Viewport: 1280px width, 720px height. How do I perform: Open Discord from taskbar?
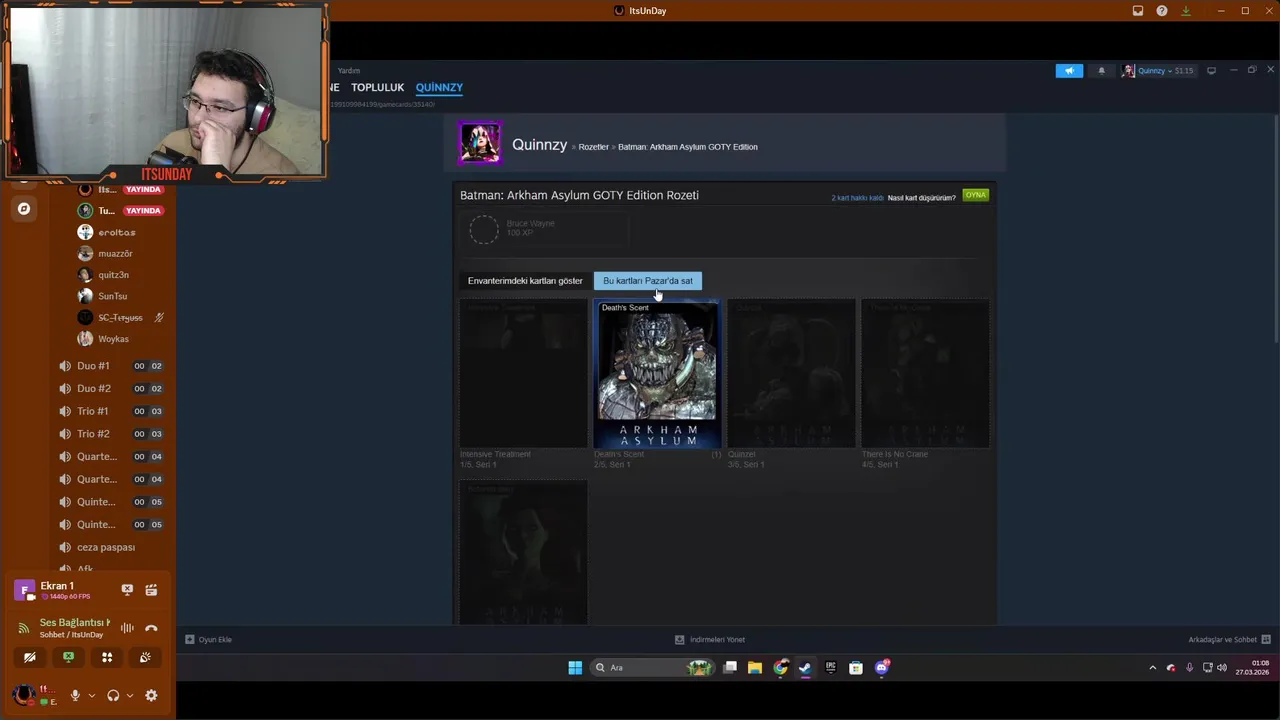pos(881,667)
